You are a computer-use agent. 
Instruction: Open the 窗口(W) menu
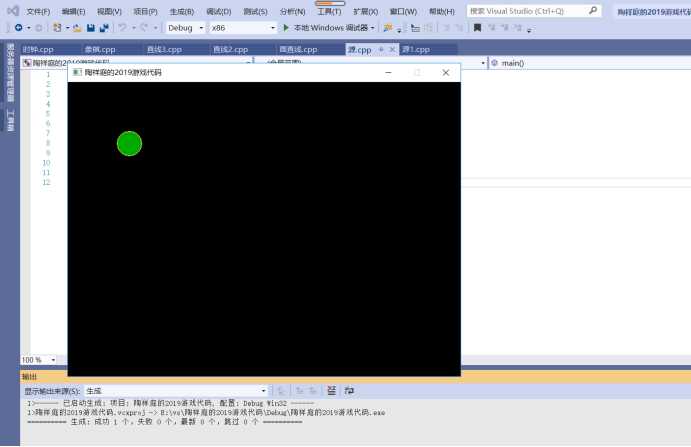coord(403,11)
